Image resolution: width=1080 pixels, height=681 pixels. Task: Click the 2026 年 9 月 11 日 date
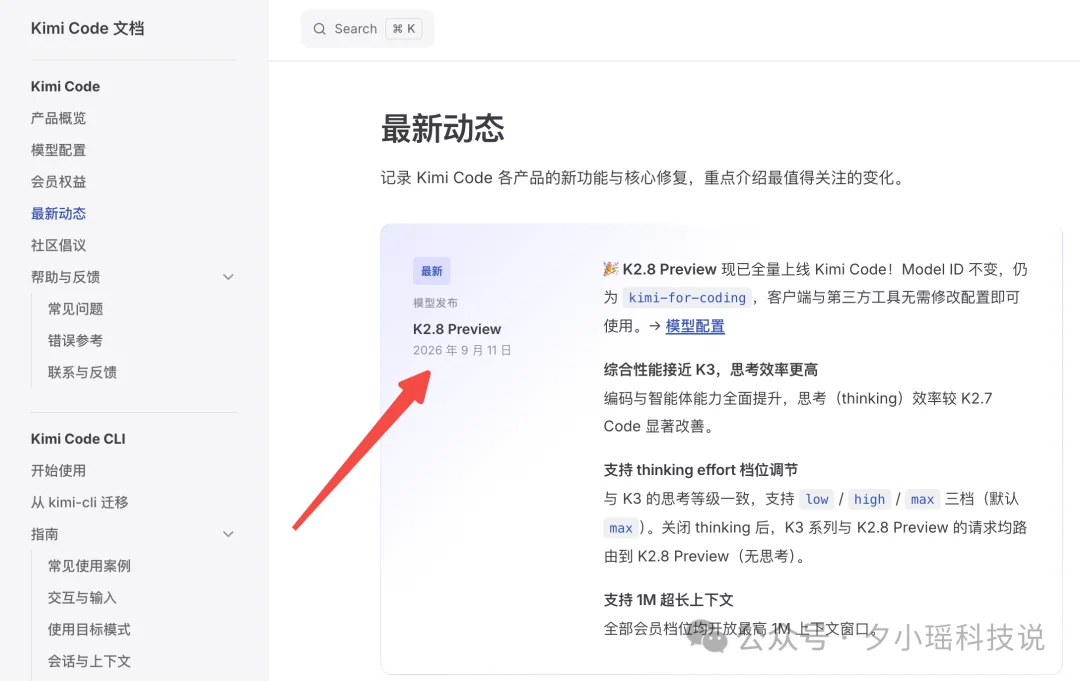[462, 350]
